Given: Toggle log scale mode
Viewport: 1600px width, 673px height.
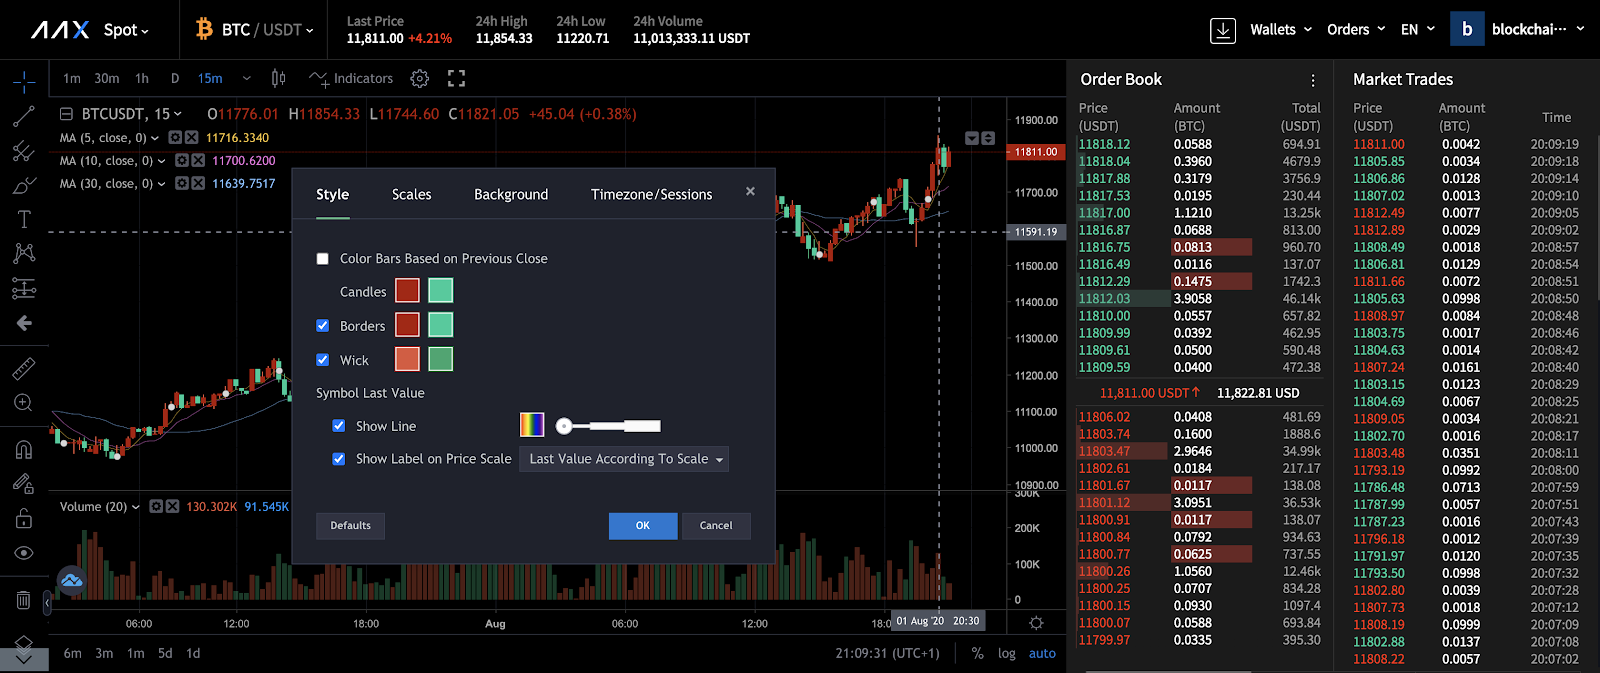Looking at the screenshot, I should (1006, 653).
